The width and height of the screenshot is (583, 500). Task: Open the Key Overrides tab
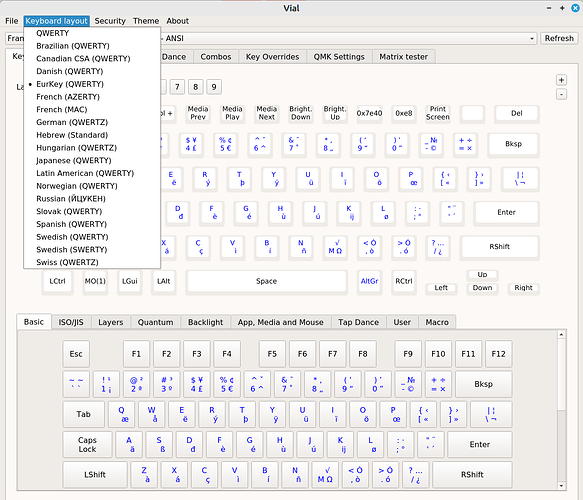pyautogui.click(x=272, y=57)
